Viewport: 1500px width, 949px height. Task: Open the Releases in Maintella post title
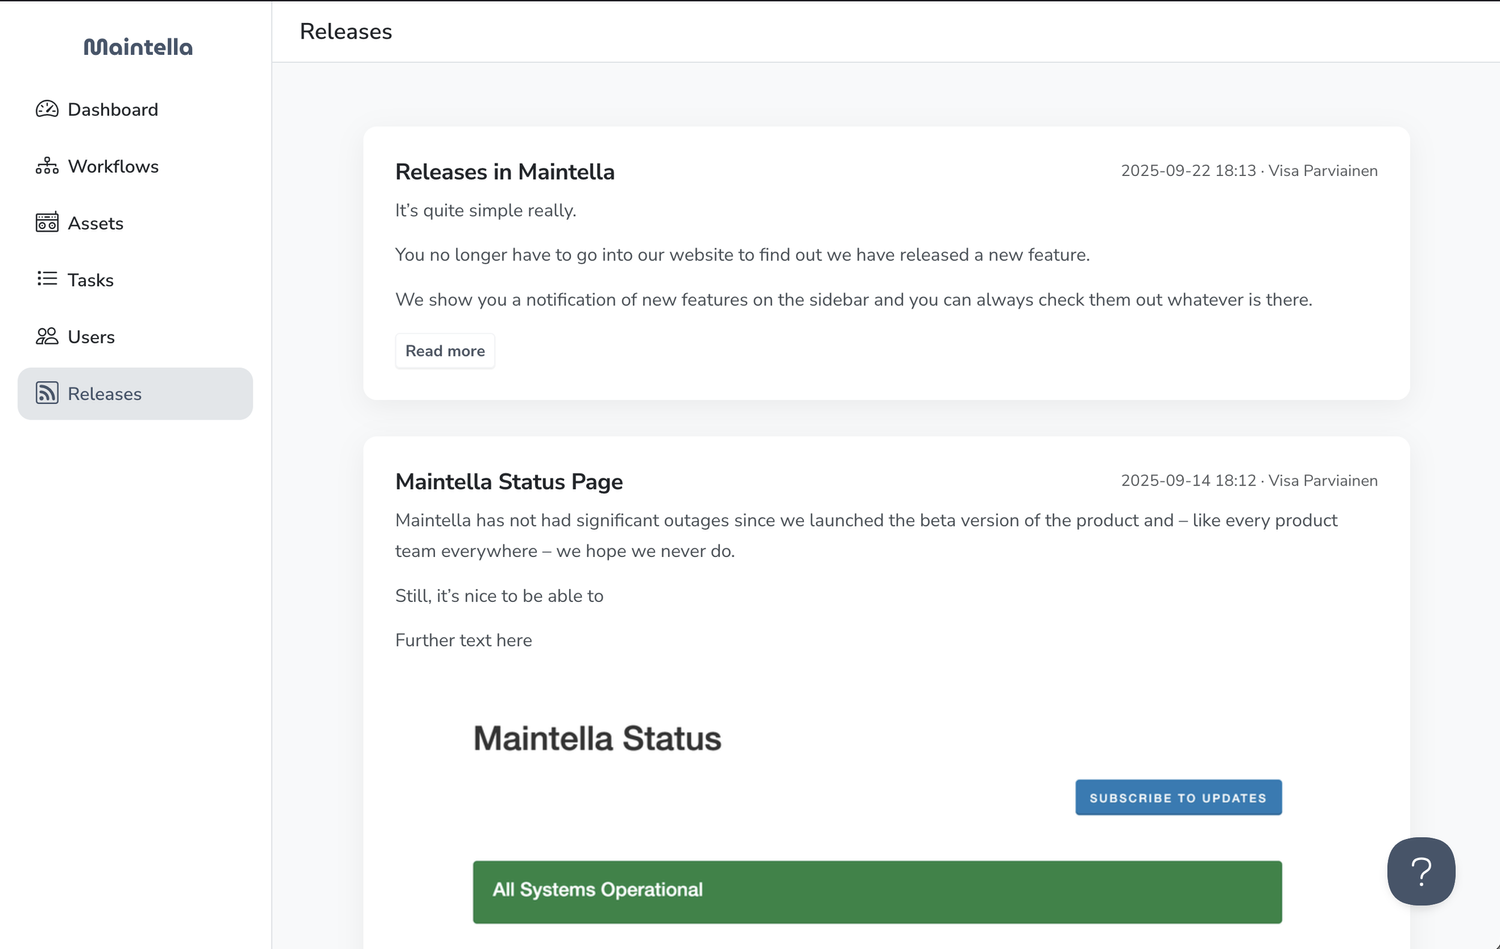(505, 172)
